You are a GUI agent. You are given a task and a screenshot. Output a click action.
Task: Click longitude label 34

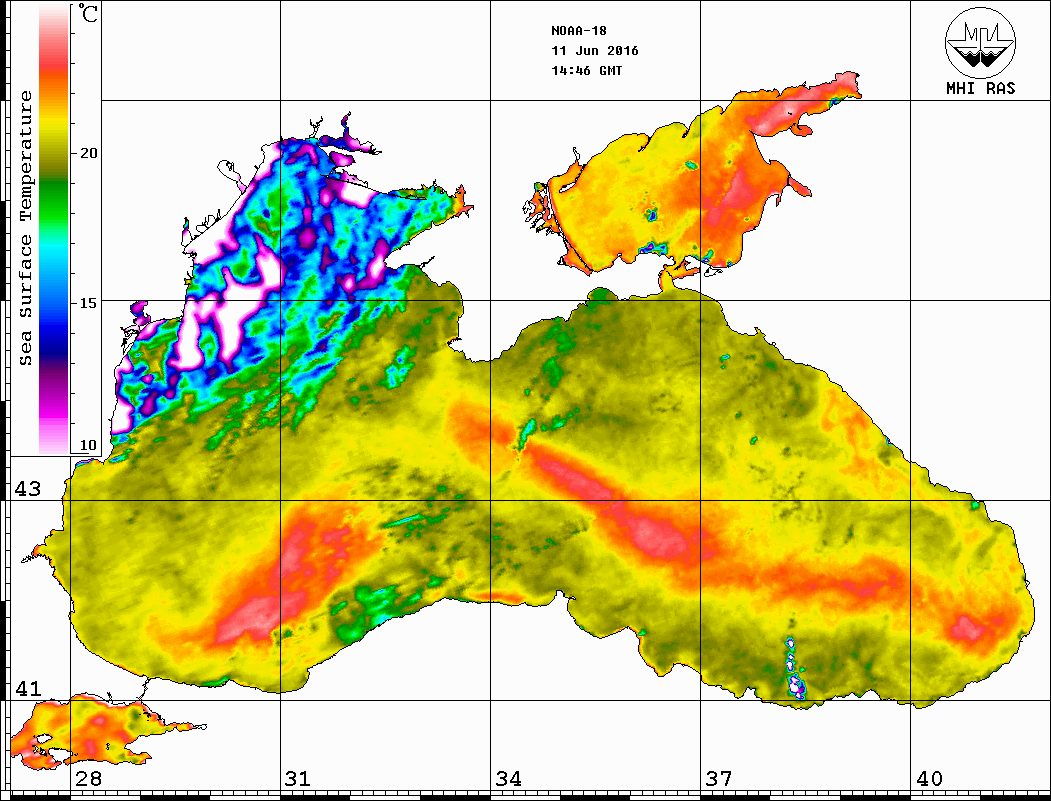pos(508,778)
